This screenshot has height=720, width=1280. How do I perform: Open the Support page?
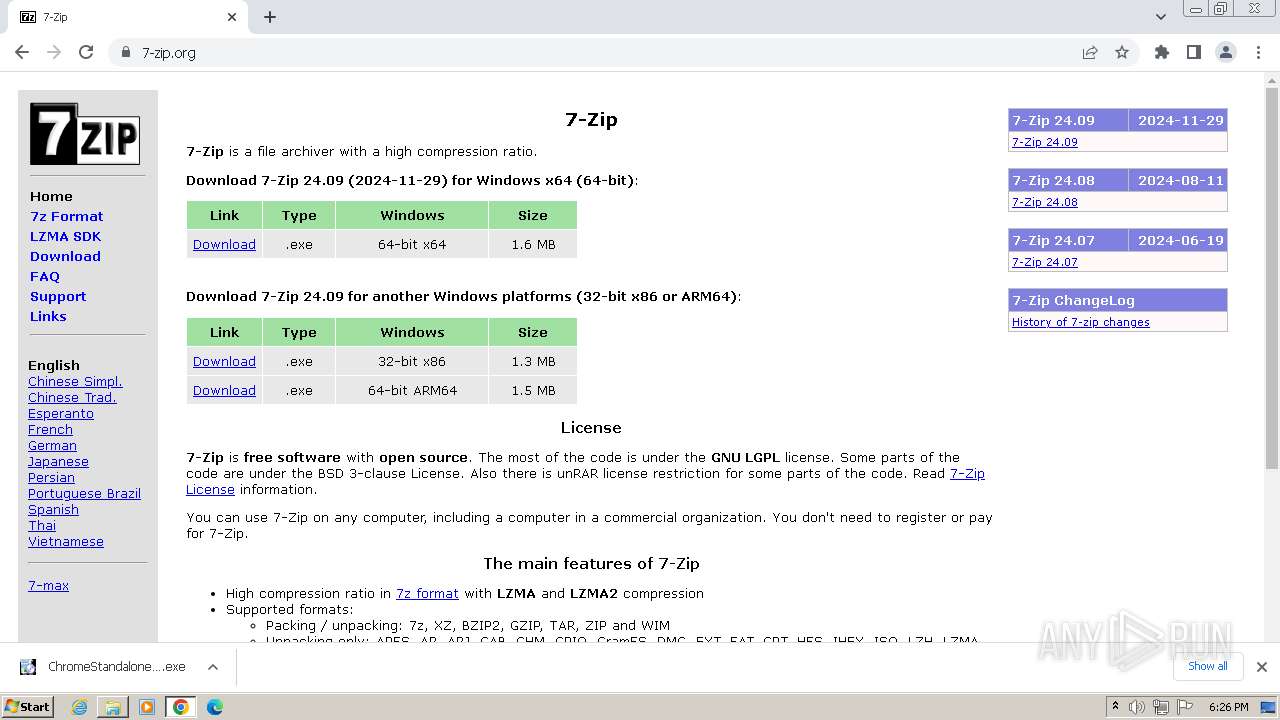point(58,296)
